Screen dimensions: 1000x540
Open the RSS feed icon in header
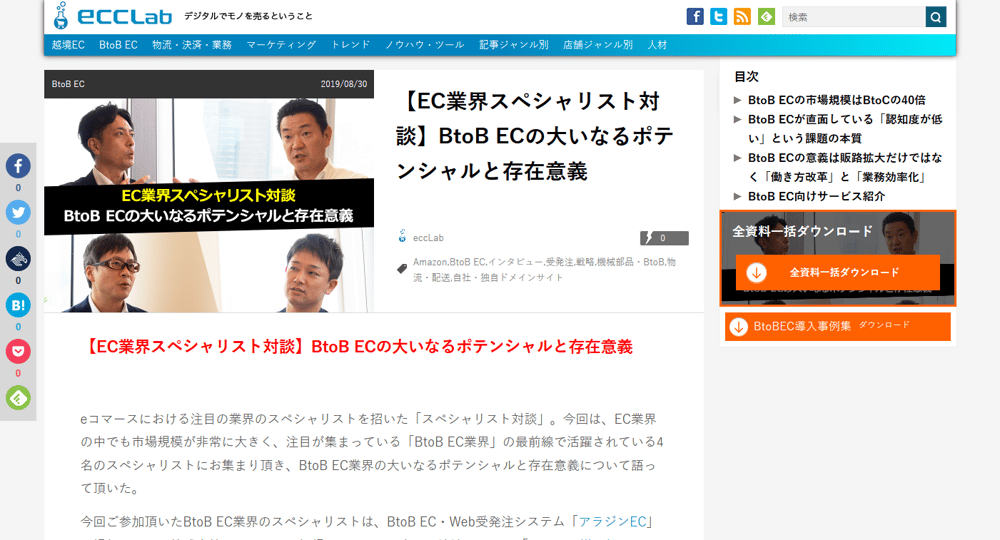[742, 16]
